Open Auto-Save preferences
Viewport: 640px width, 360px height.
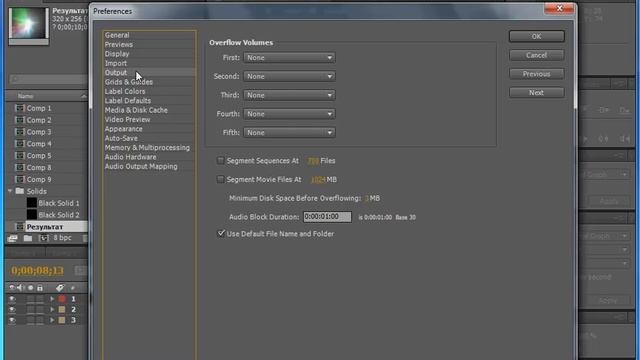[121, 138]
